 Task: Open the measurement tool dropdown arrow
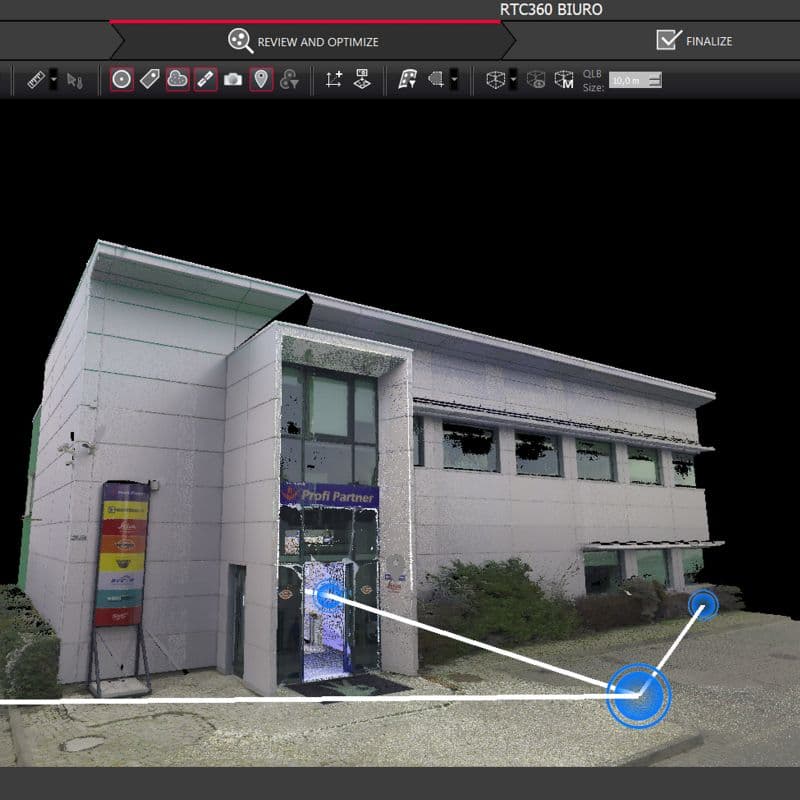tap(52, 78)
